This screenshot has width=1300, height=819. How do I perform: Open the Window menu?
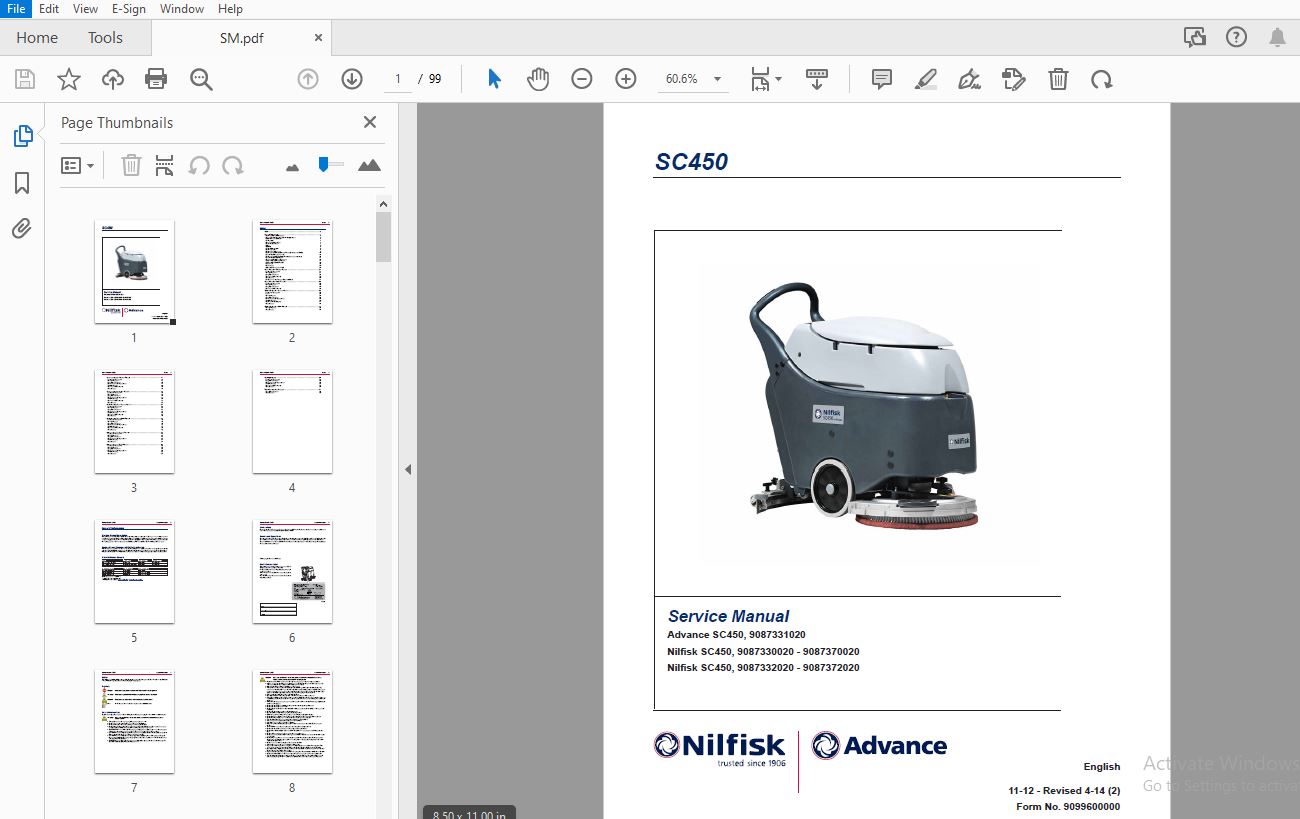click(x=182, y=8)
